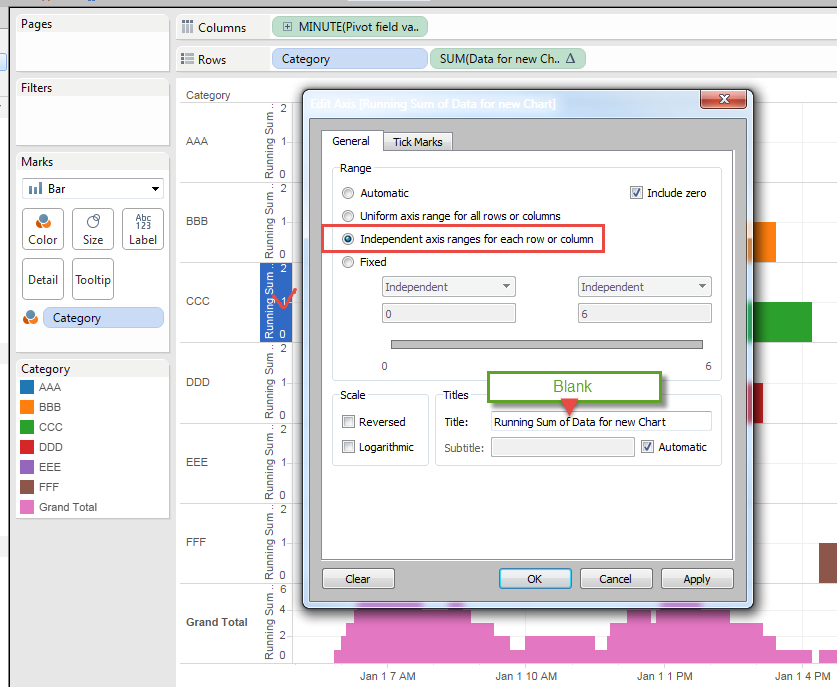Click the EEE row header
The height and width of the screenshot is (687, 837).
click(197, 462)
